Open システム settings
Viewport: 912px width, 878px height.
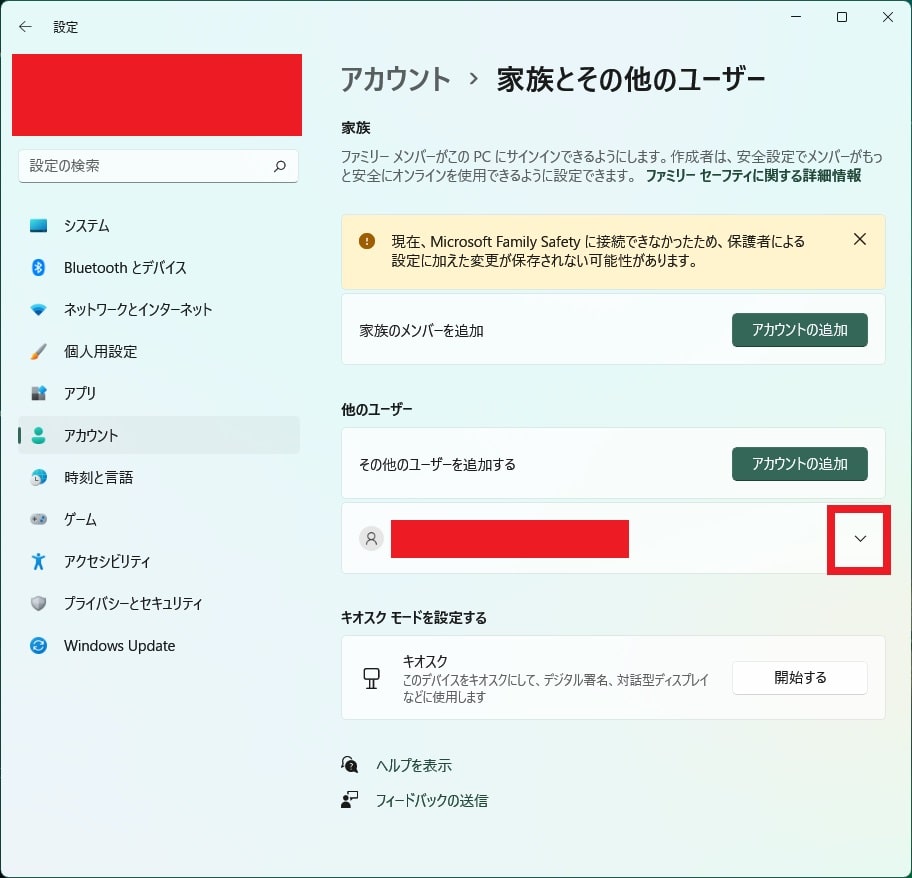click(x=159, y=226)
